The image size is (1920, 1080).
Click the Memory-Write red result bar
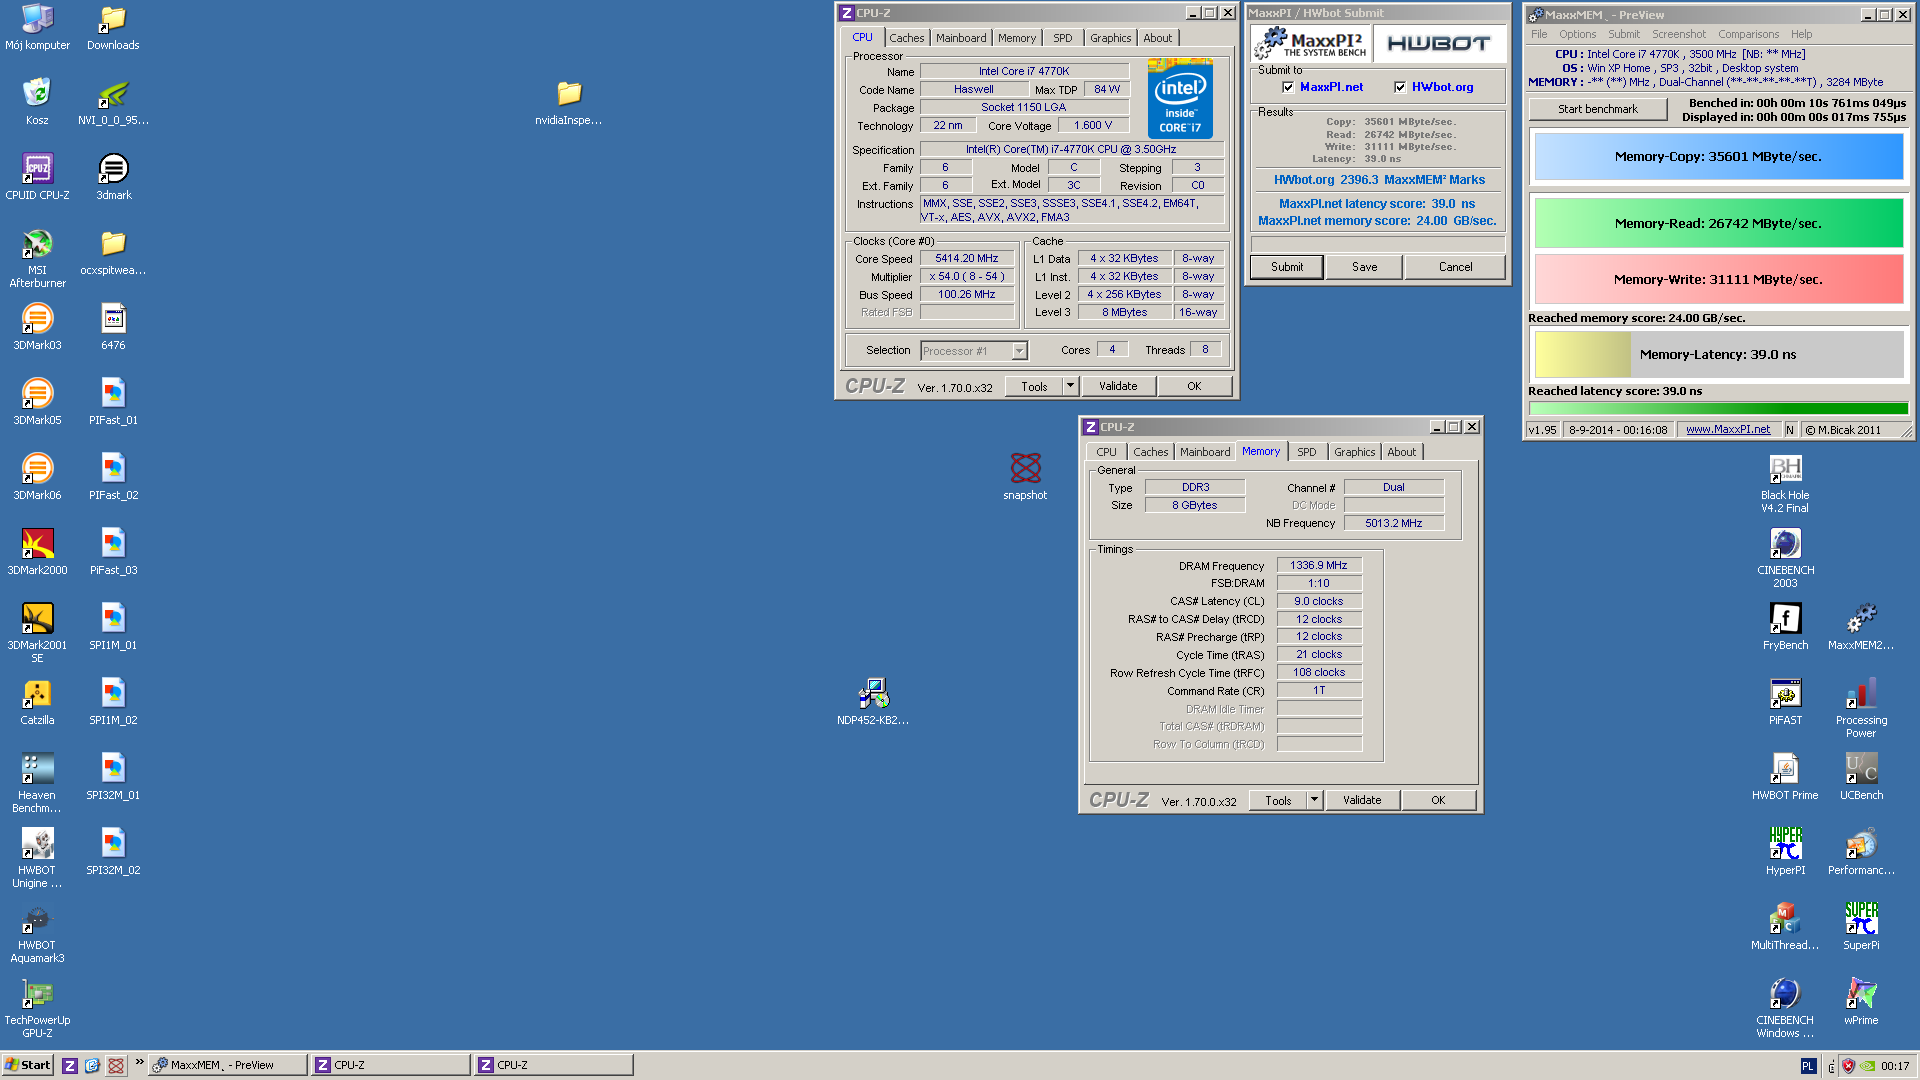(x=1718, y=279)
